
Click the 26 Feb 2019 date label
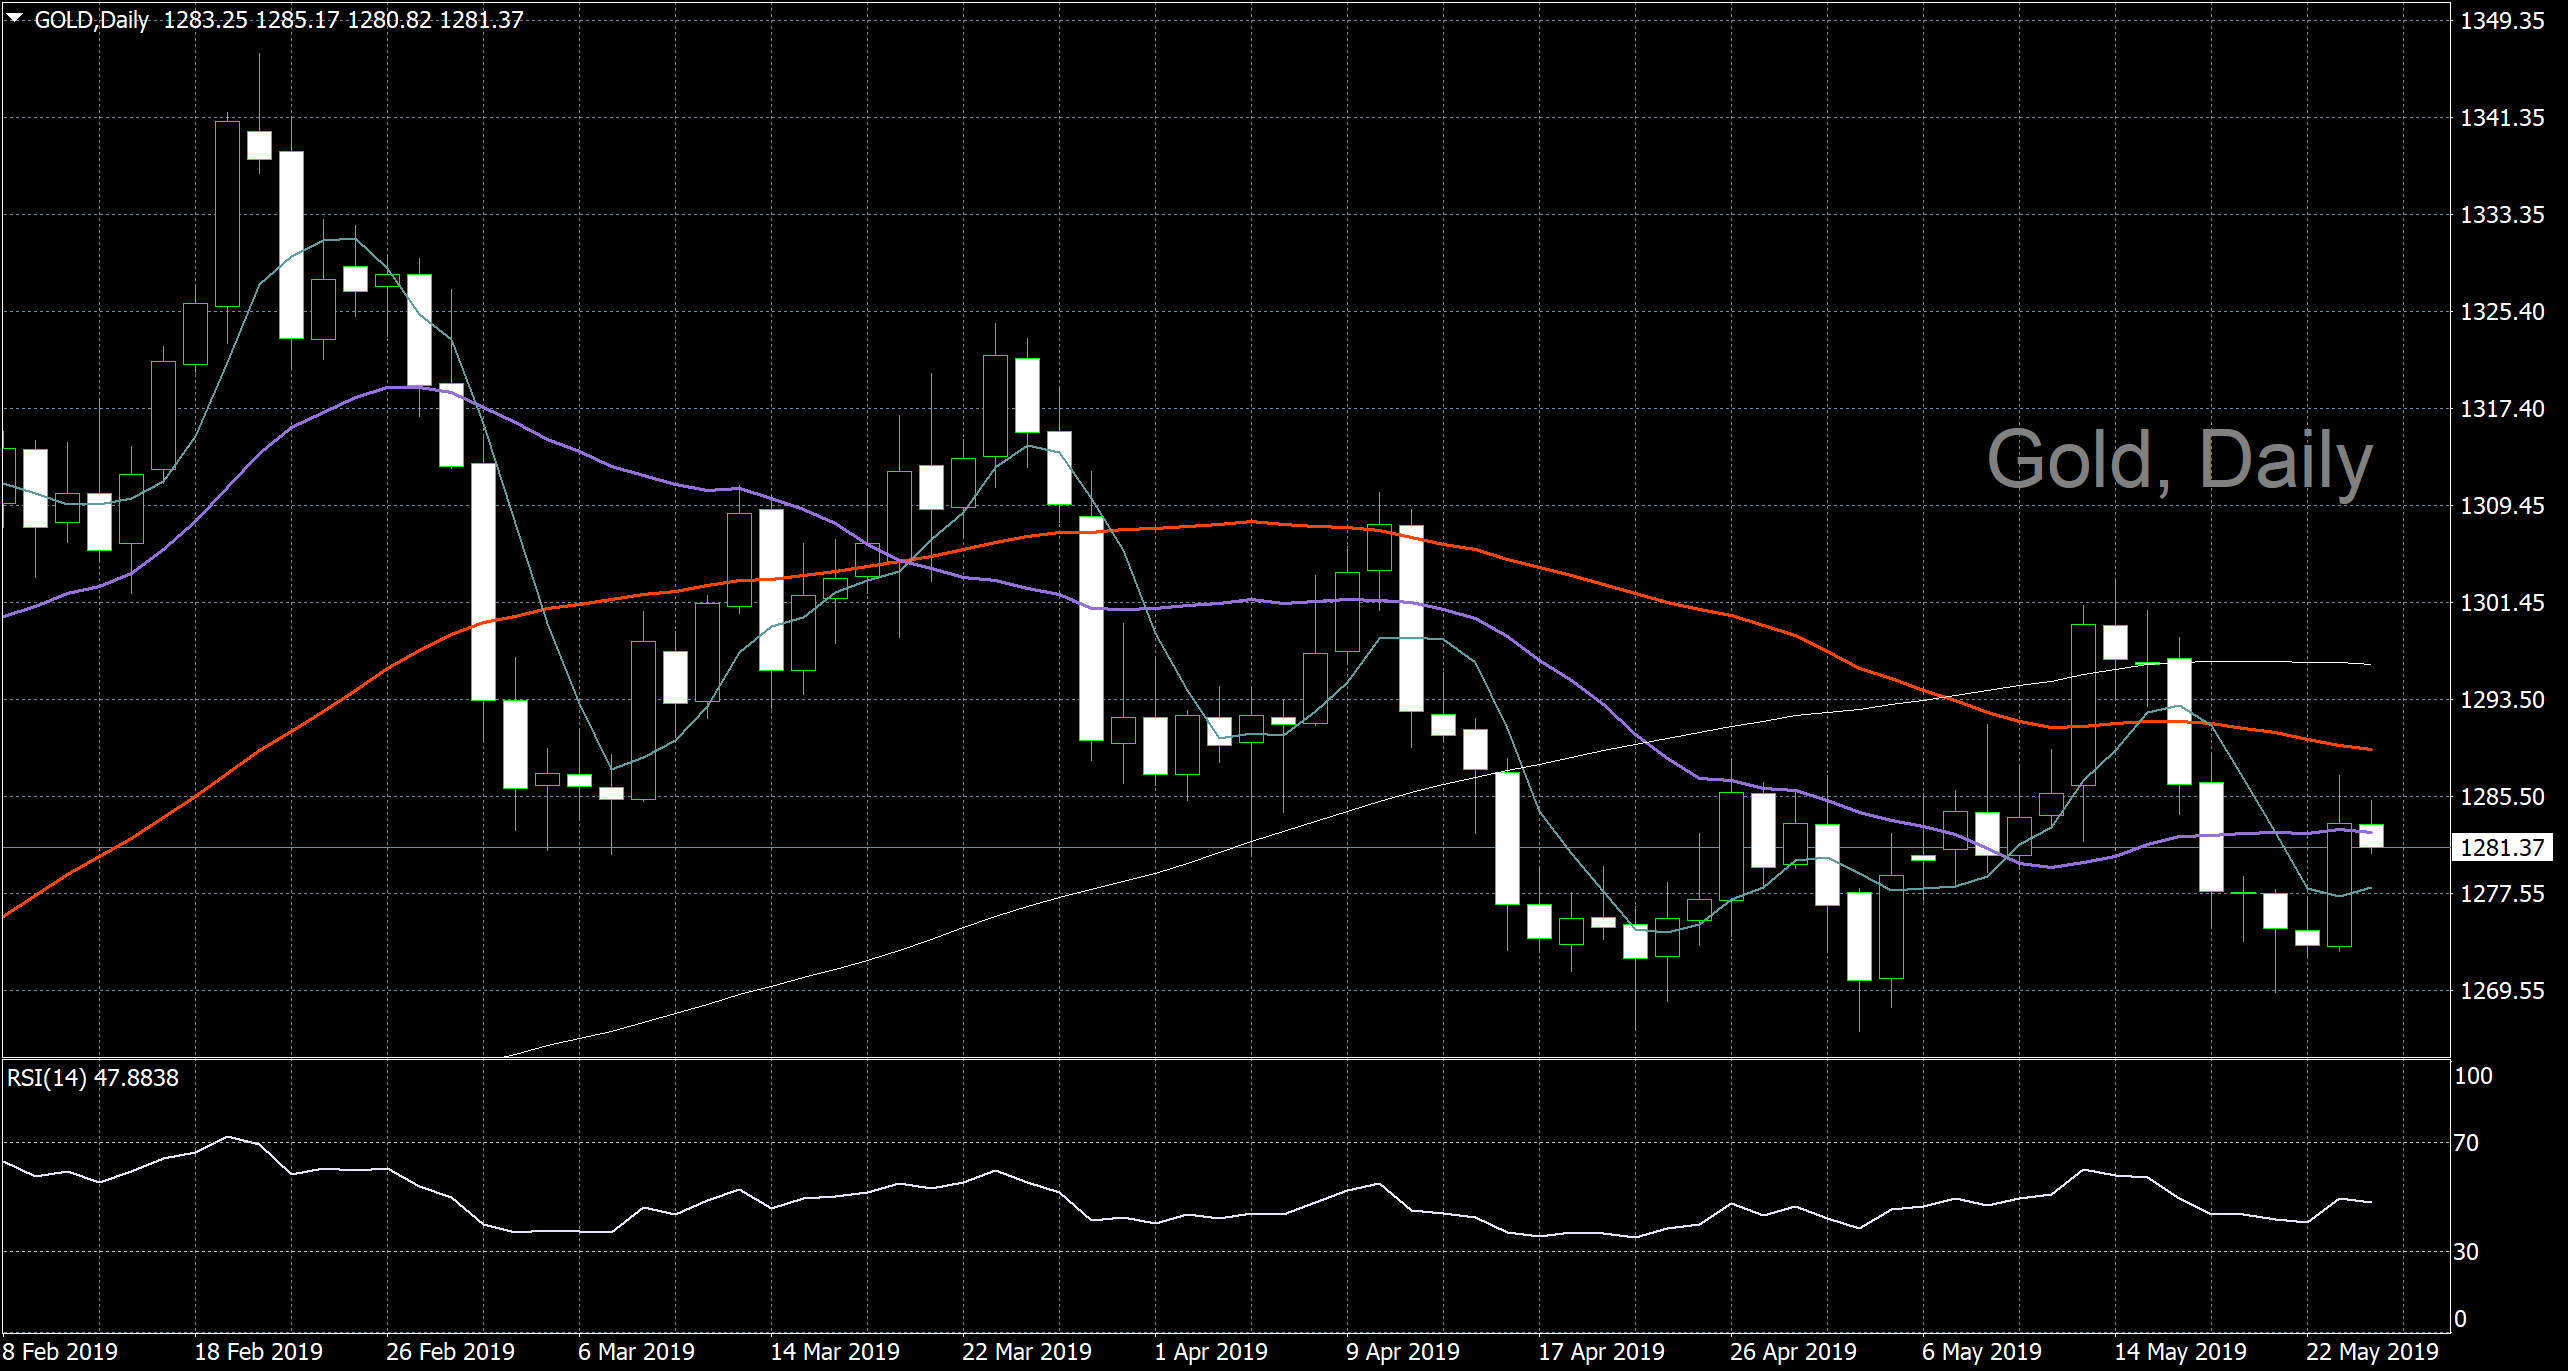coord(450,1352)
